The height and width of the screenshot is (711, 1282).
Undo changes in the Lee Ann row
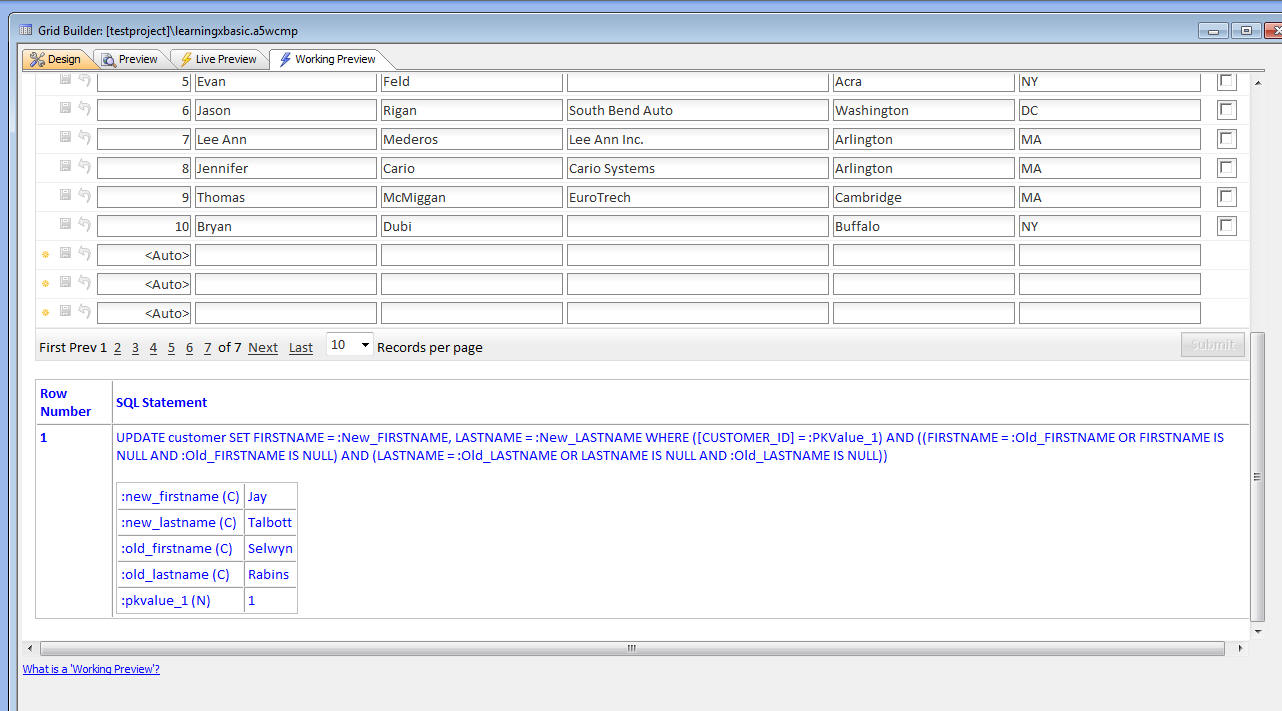(84, 137)
